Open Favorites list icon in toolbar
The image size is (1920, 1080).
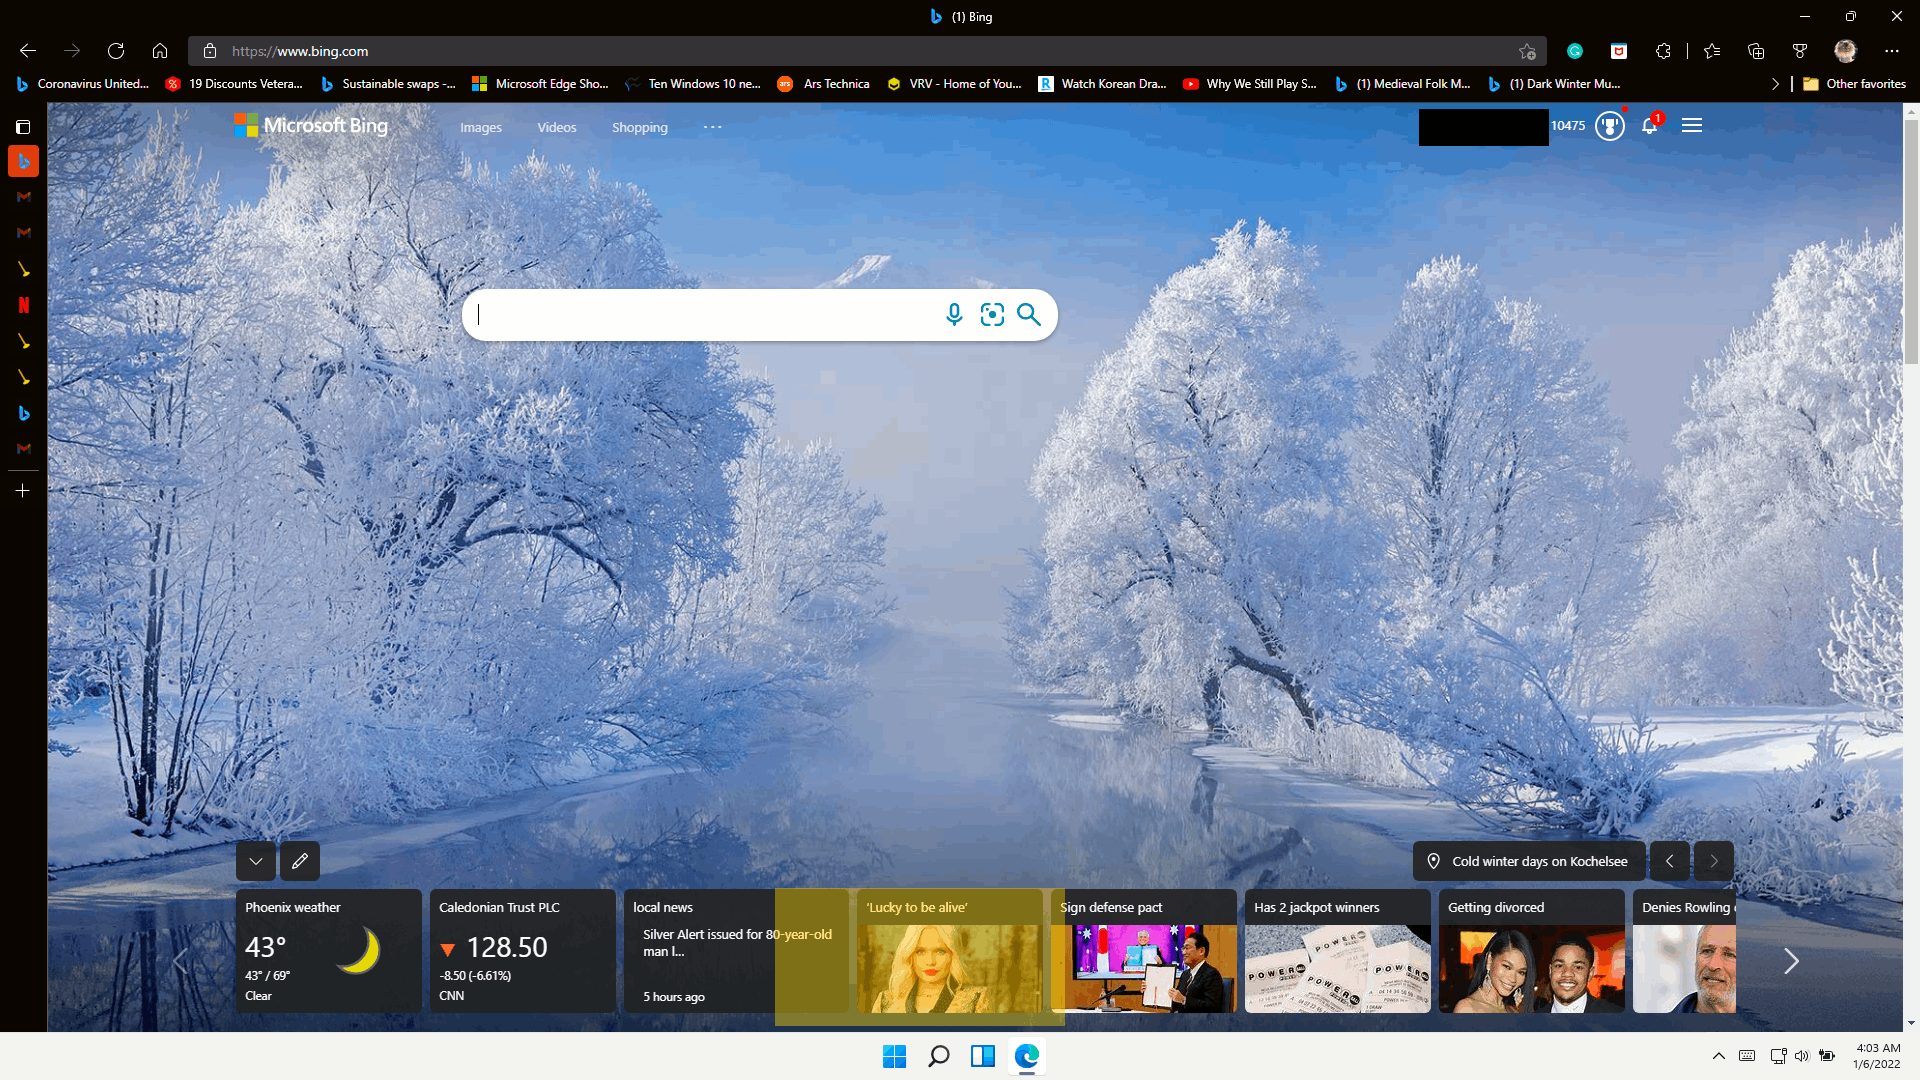(1712, 51)
